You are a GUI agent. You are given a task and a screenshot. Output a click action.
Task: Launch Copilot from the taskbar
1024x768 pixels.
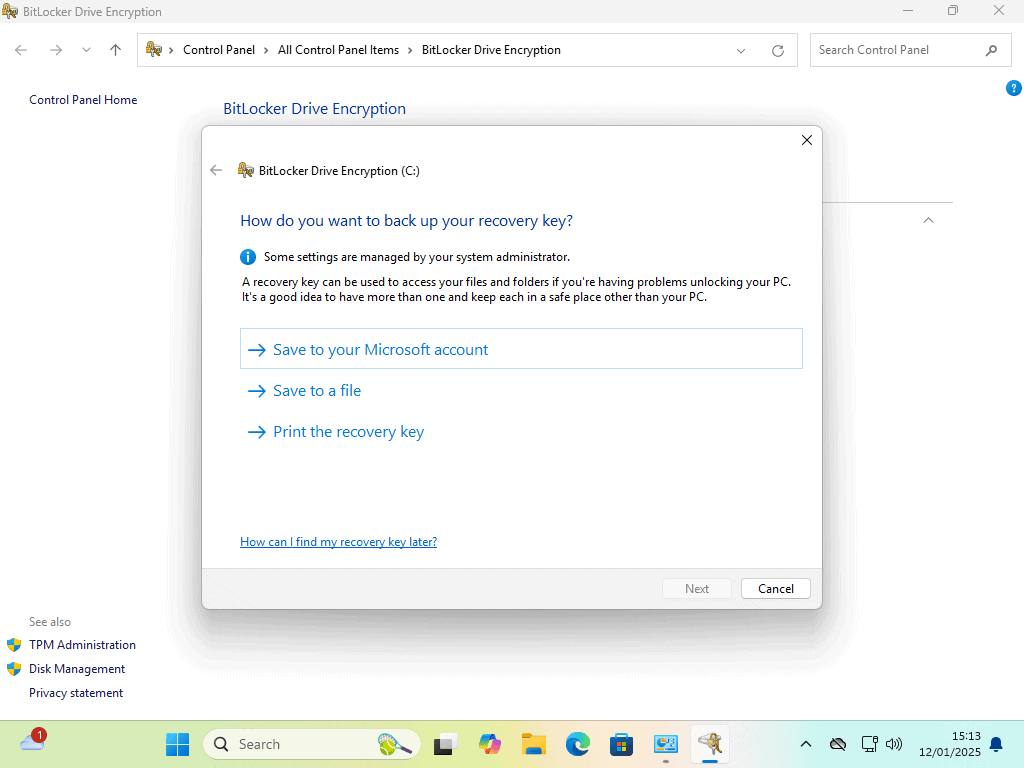[x=490, y=744]
